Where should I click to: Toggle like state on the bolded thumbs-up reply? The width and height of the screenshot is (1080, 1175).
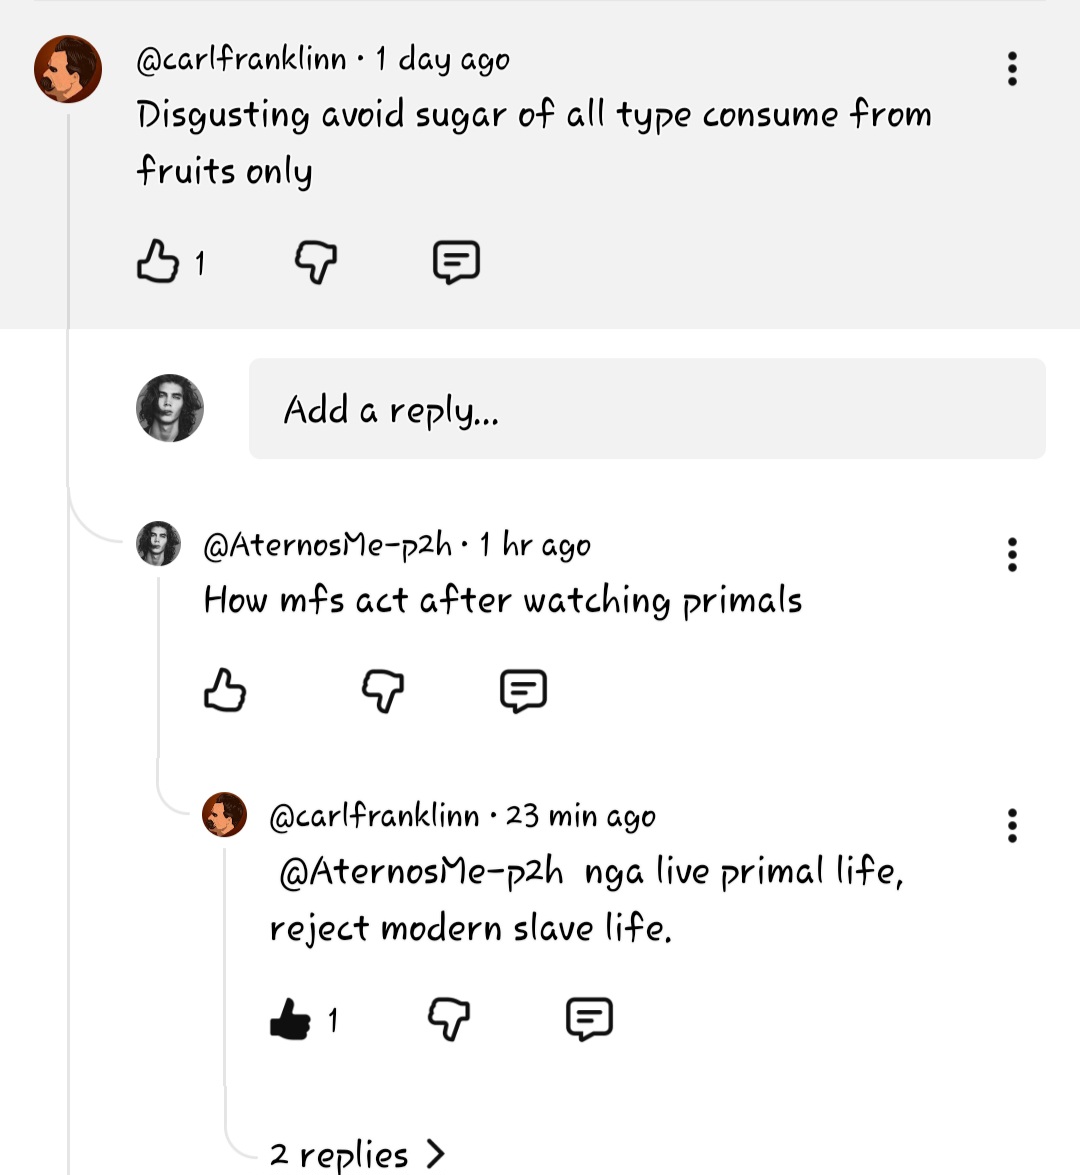coord(290,1019)
